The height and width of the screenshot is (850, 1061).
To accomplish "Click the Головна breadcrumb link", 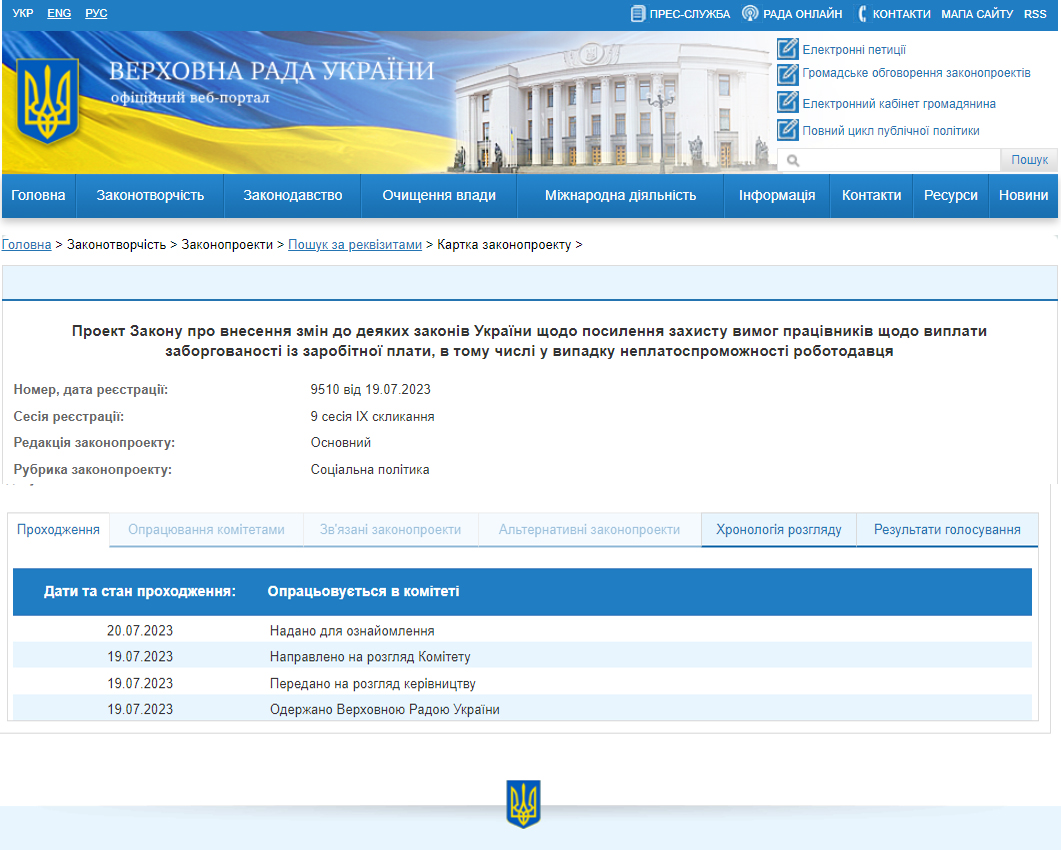I will (26, 244).
